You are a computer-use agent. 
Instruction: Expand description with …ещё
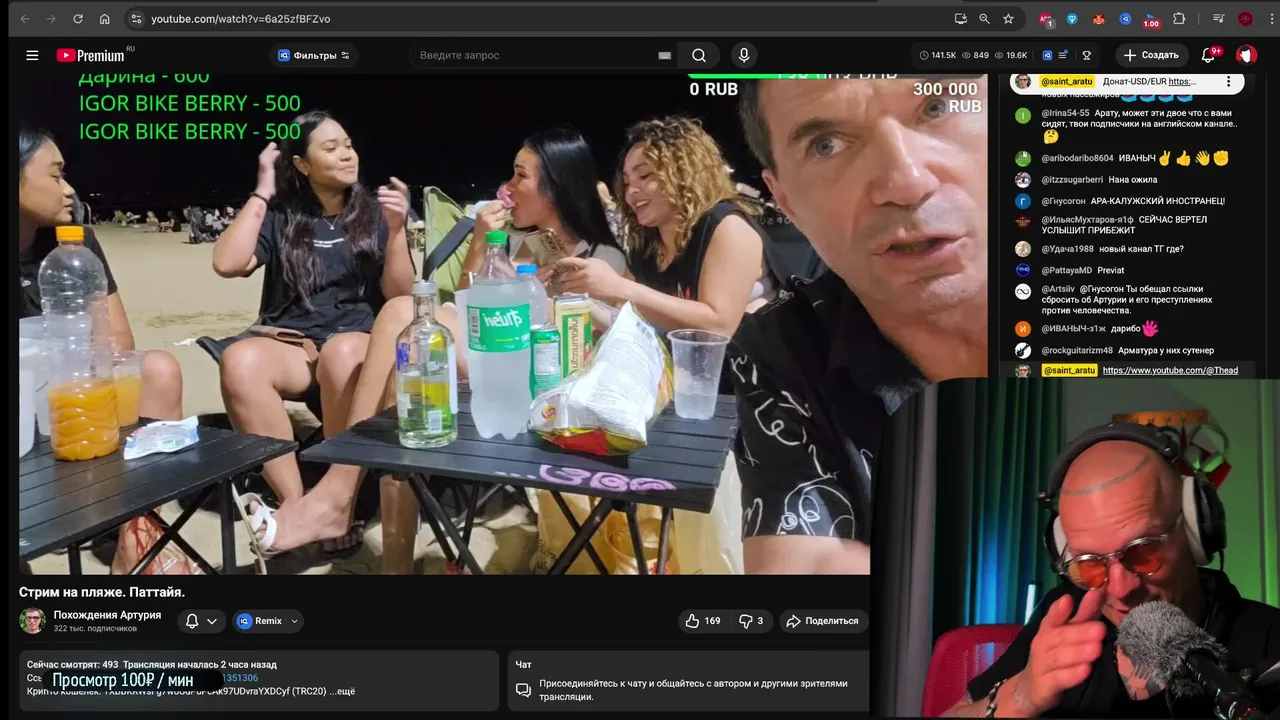tap(340, 691)
